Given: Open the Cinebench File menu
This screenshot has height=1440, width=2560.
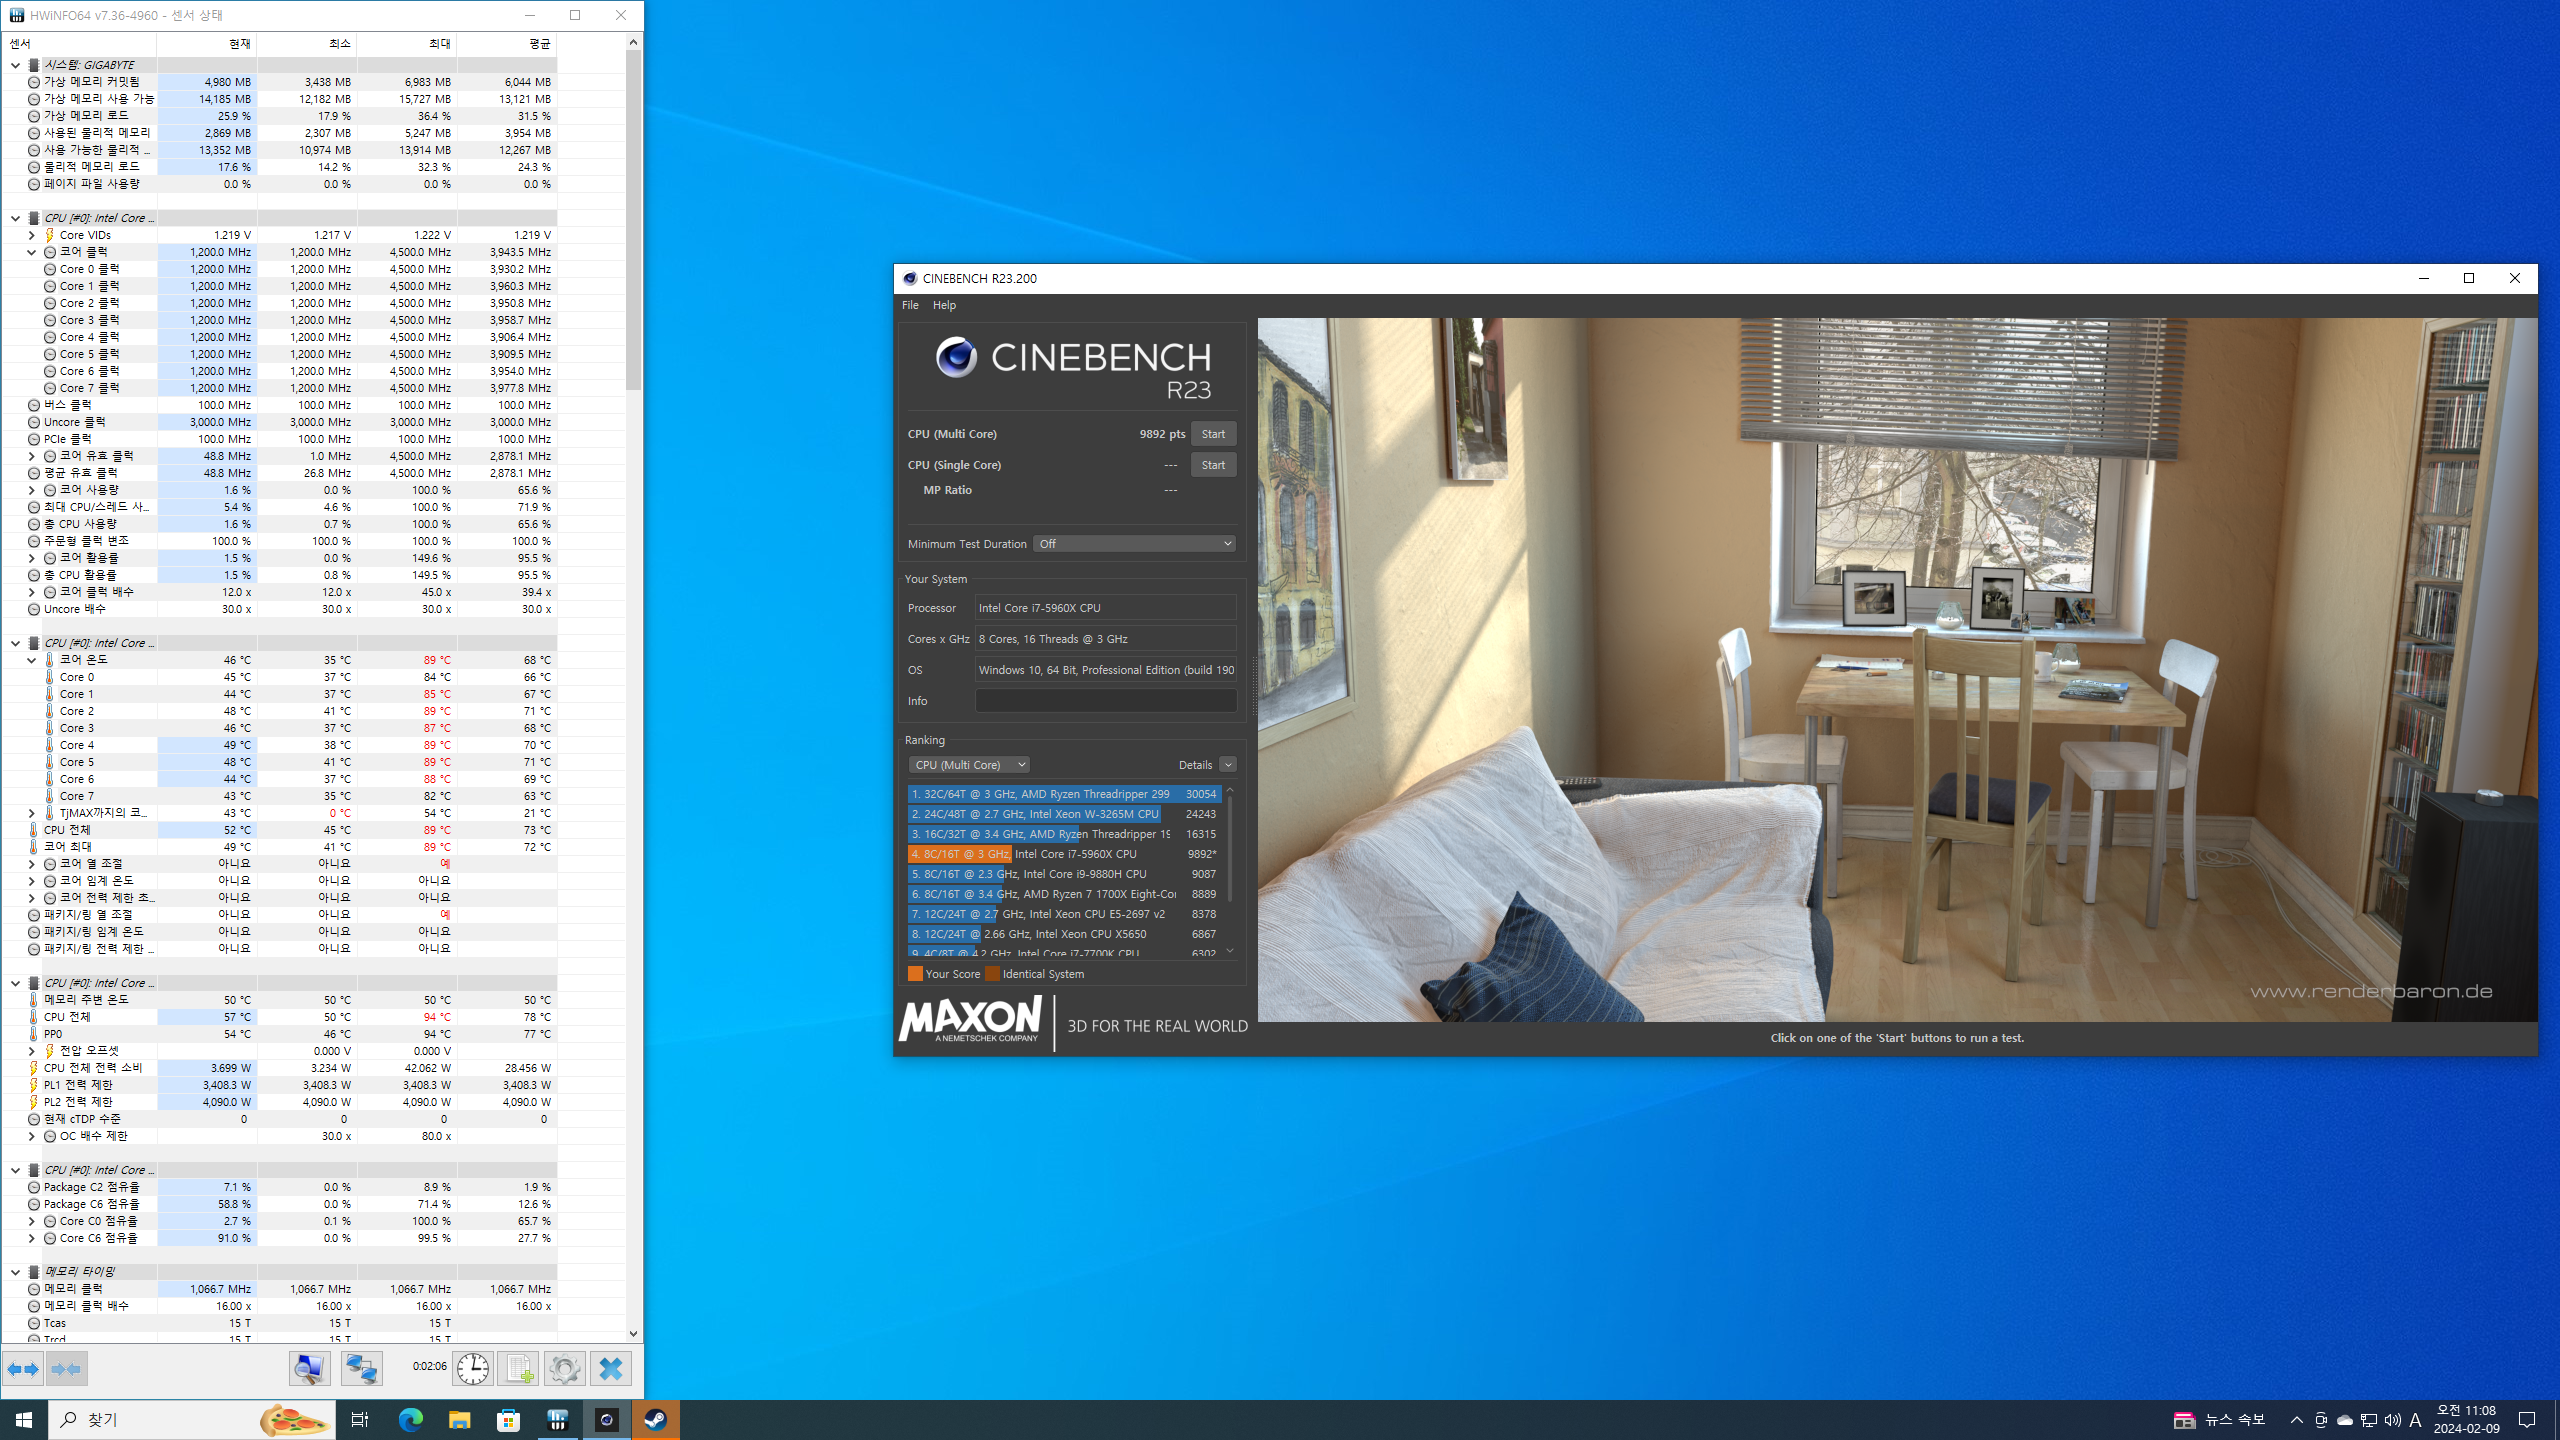Looking at the screenshot, I should click(910, 306).
